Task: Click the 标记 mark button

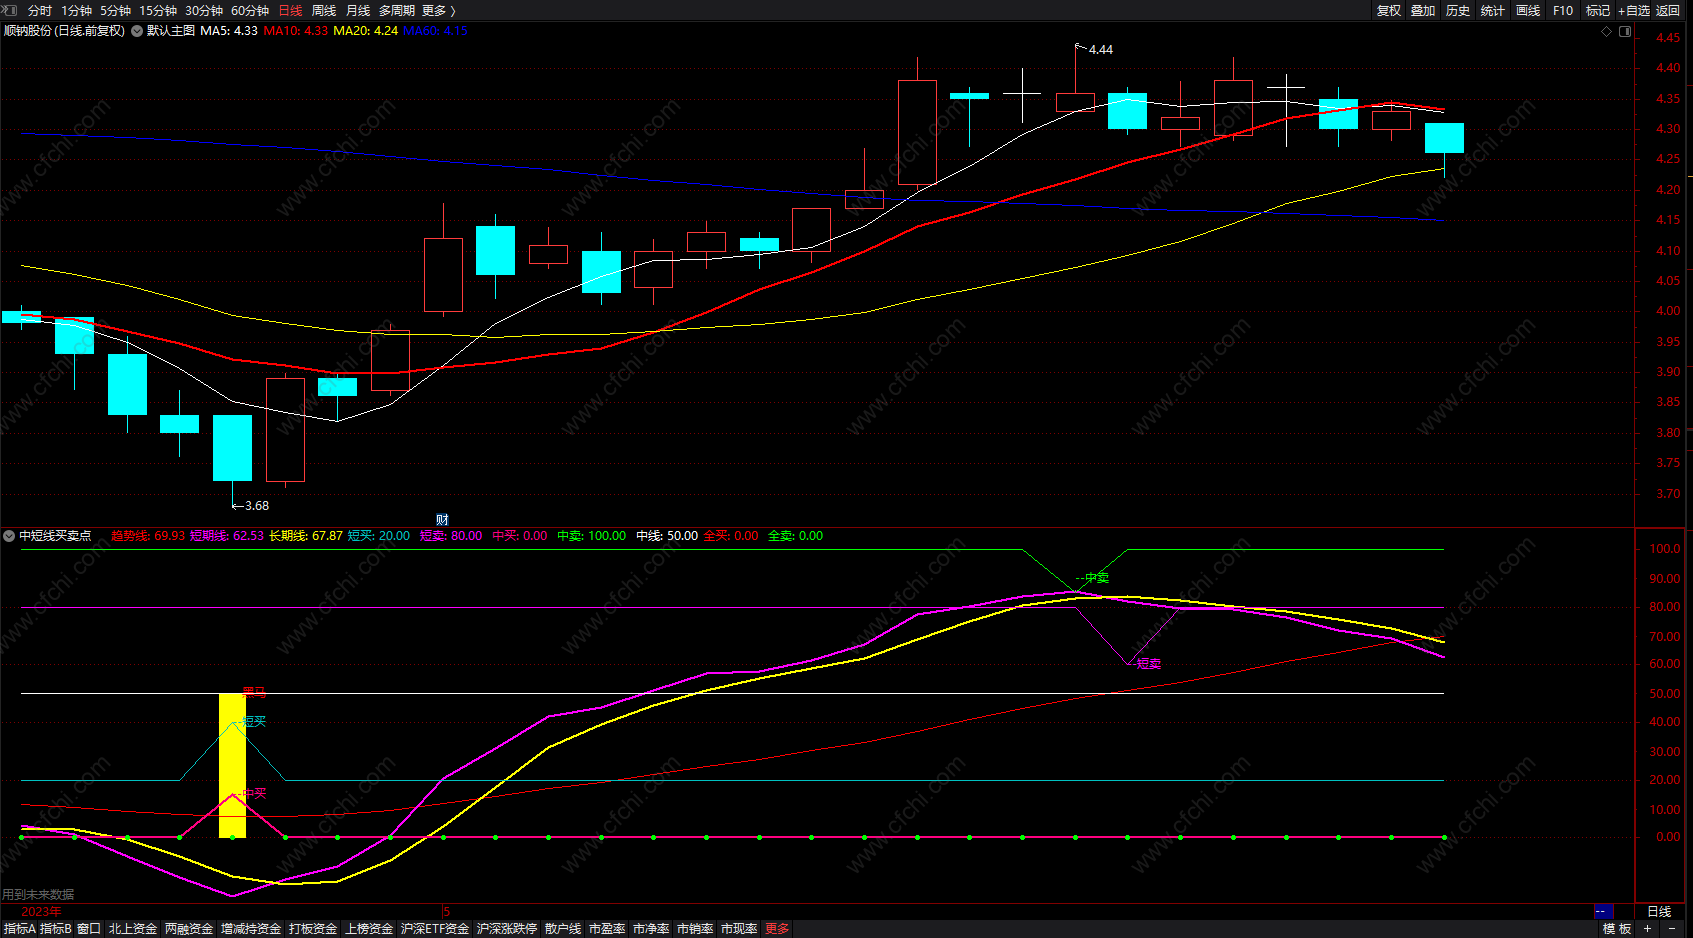Action: [x=1598, y=11]
